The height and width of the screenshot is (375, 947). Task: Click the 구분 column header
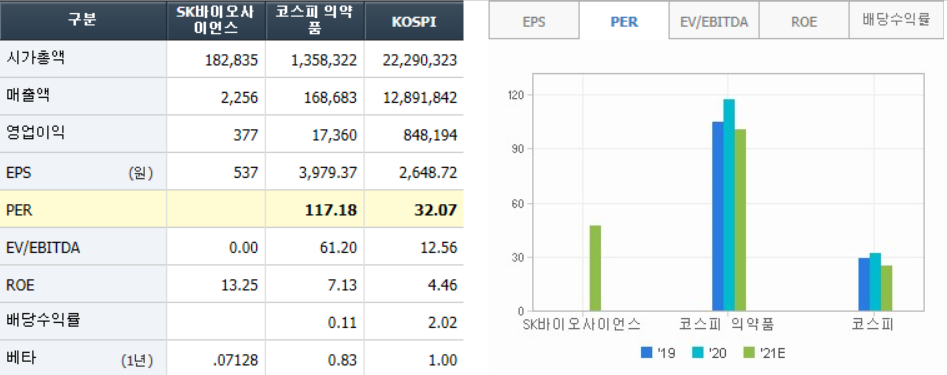[83, 21]
